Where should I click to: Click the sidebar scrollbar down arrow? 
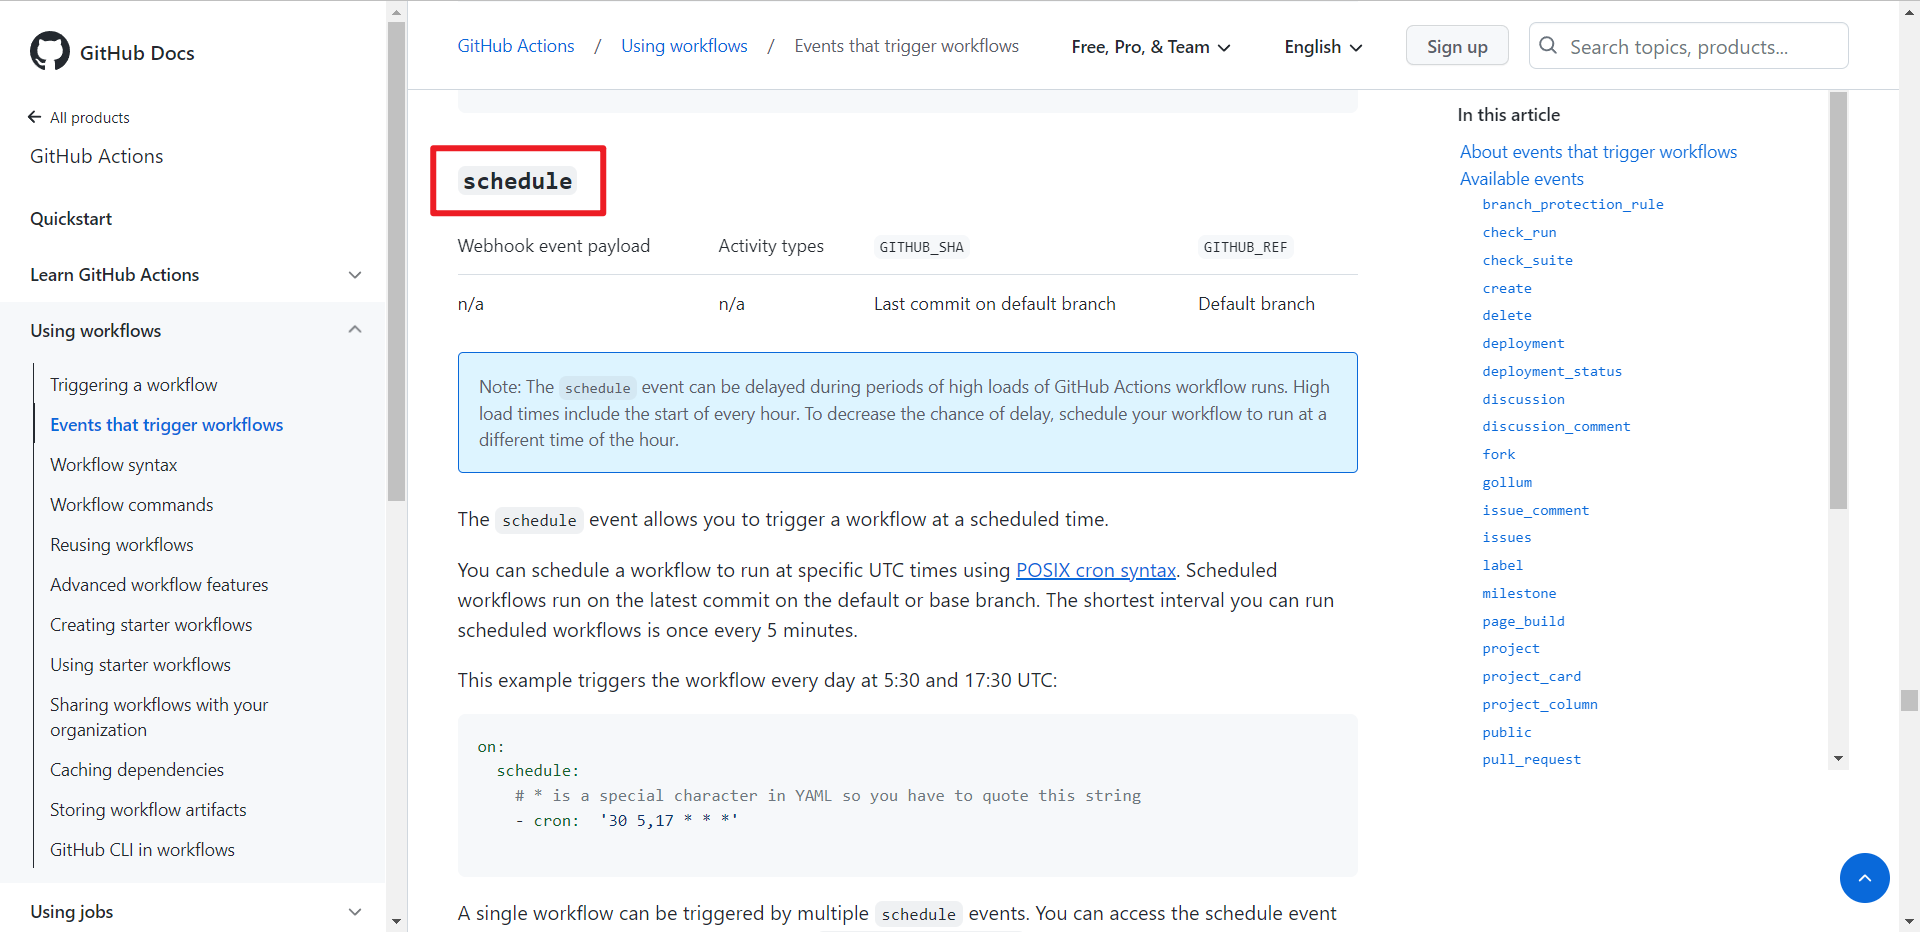[396, 921]
